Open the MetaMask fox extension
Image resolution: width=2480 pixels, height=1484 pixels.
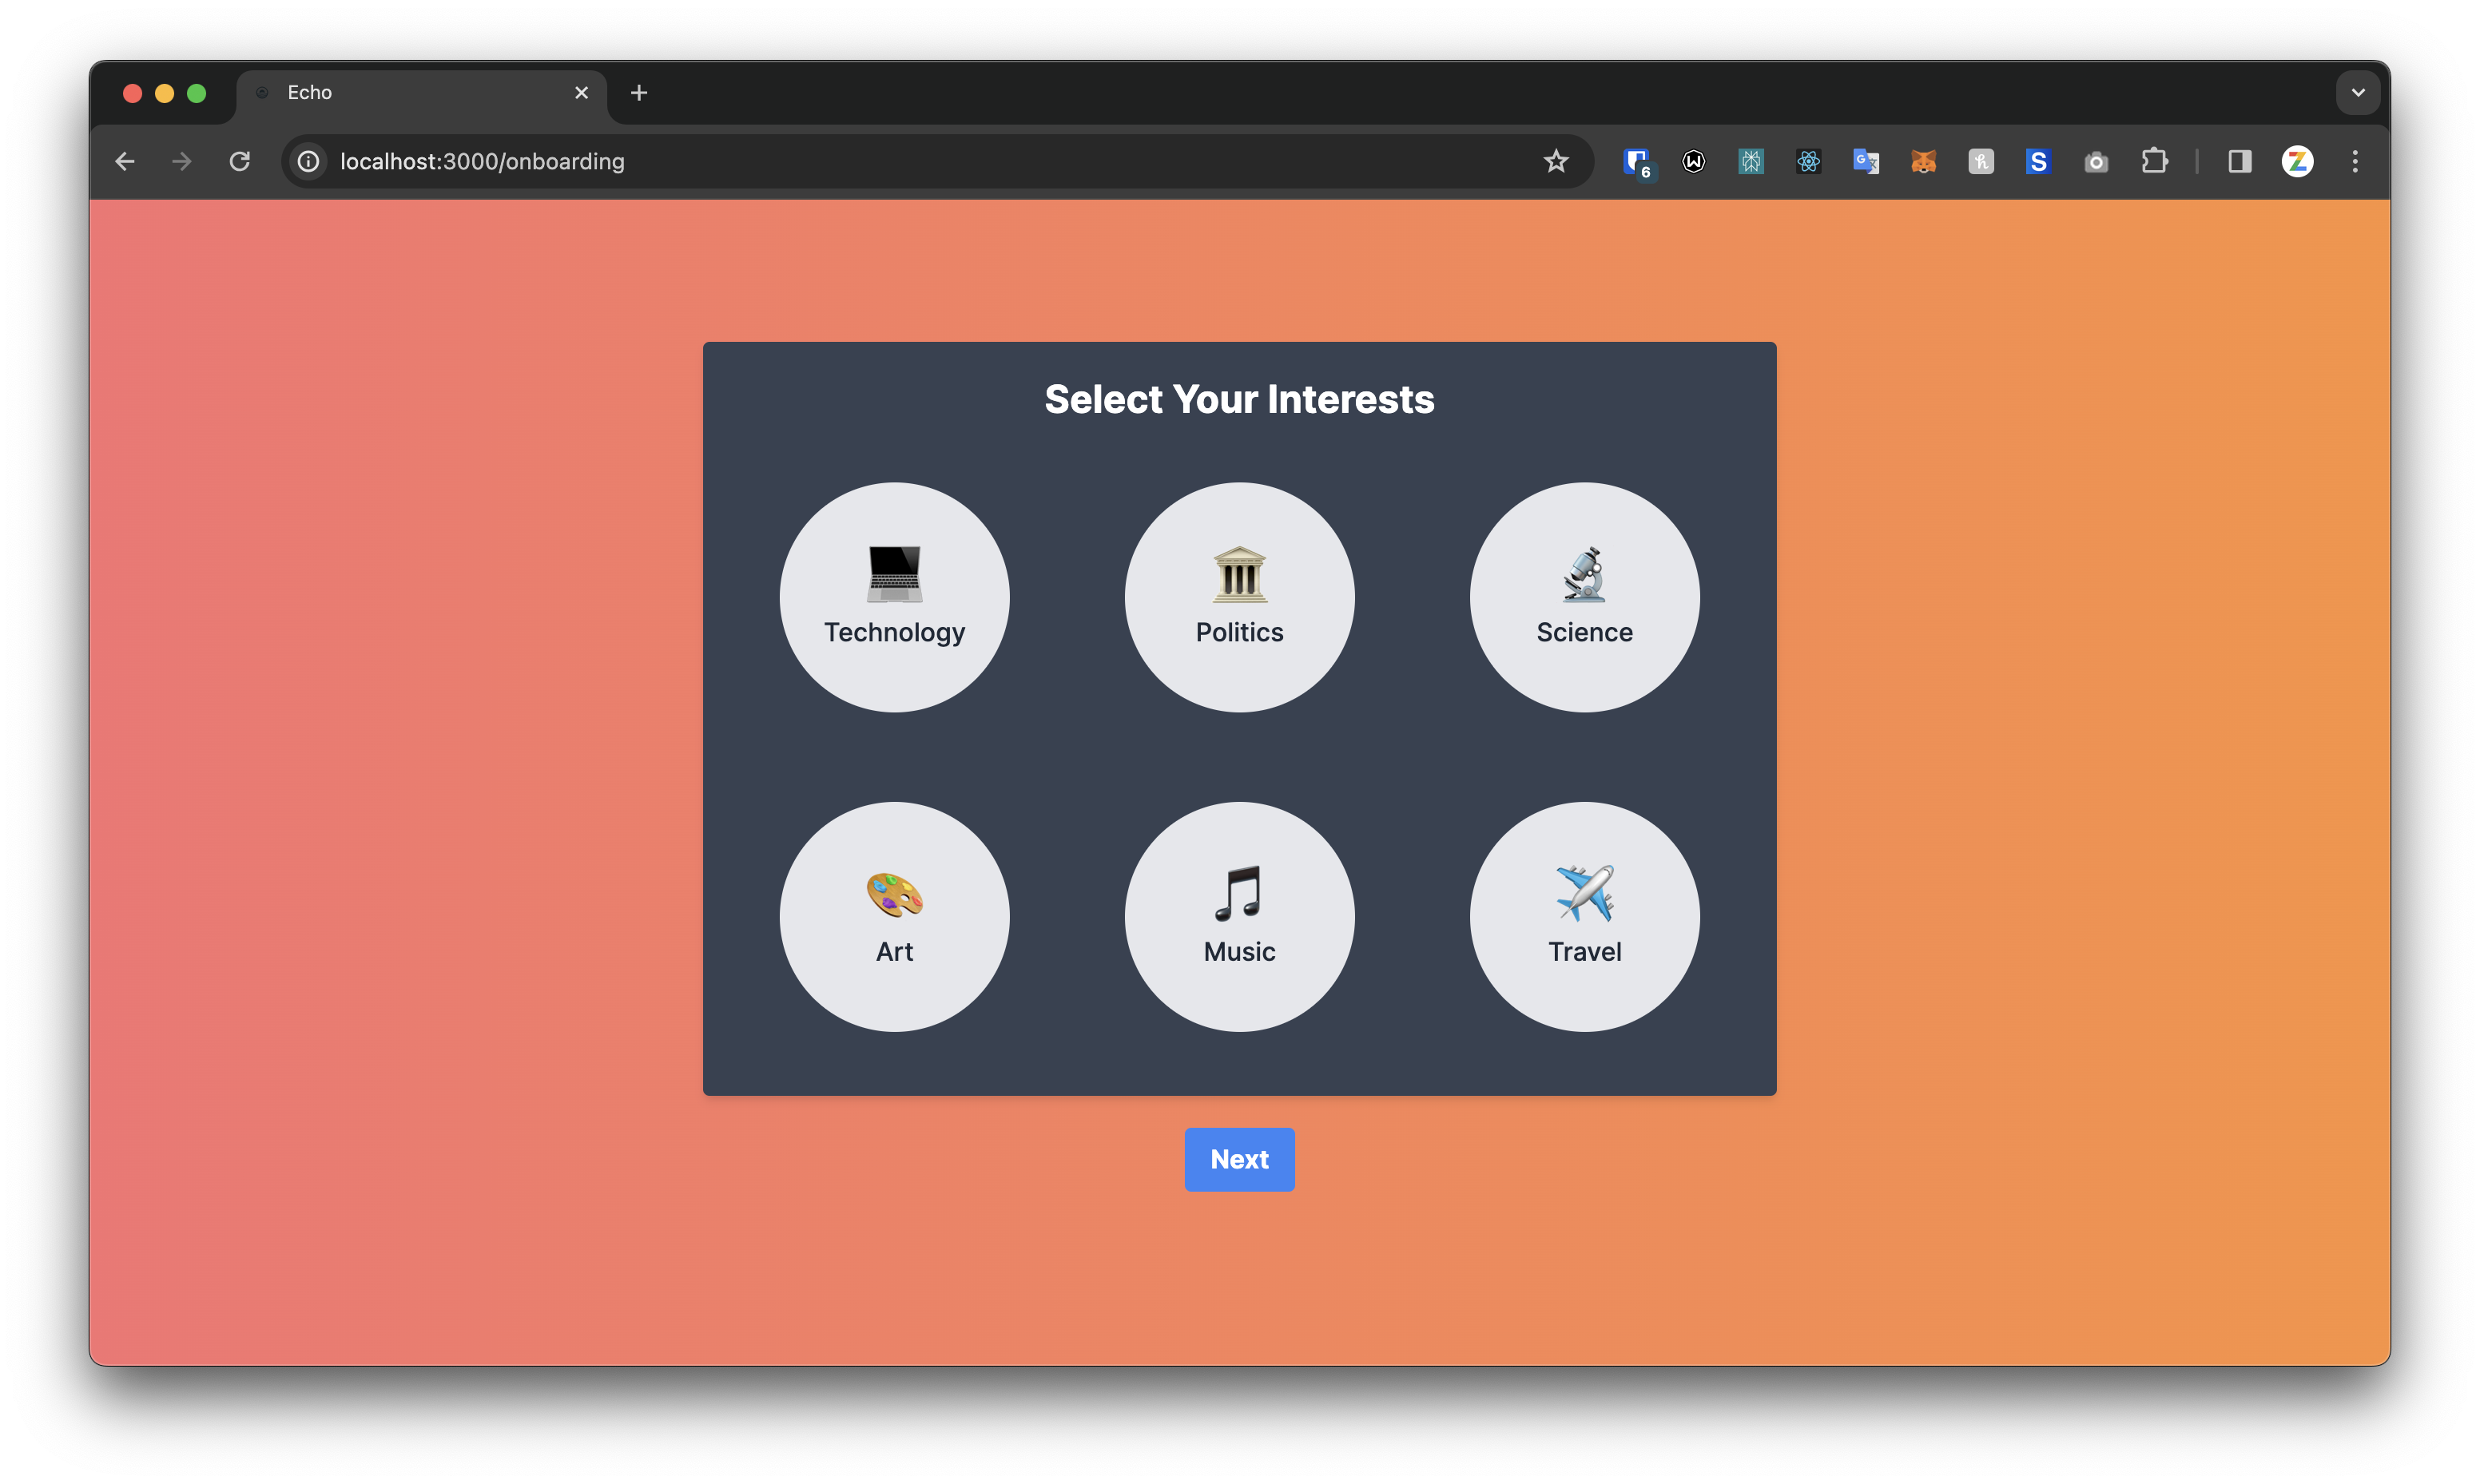coord(1923,161)
